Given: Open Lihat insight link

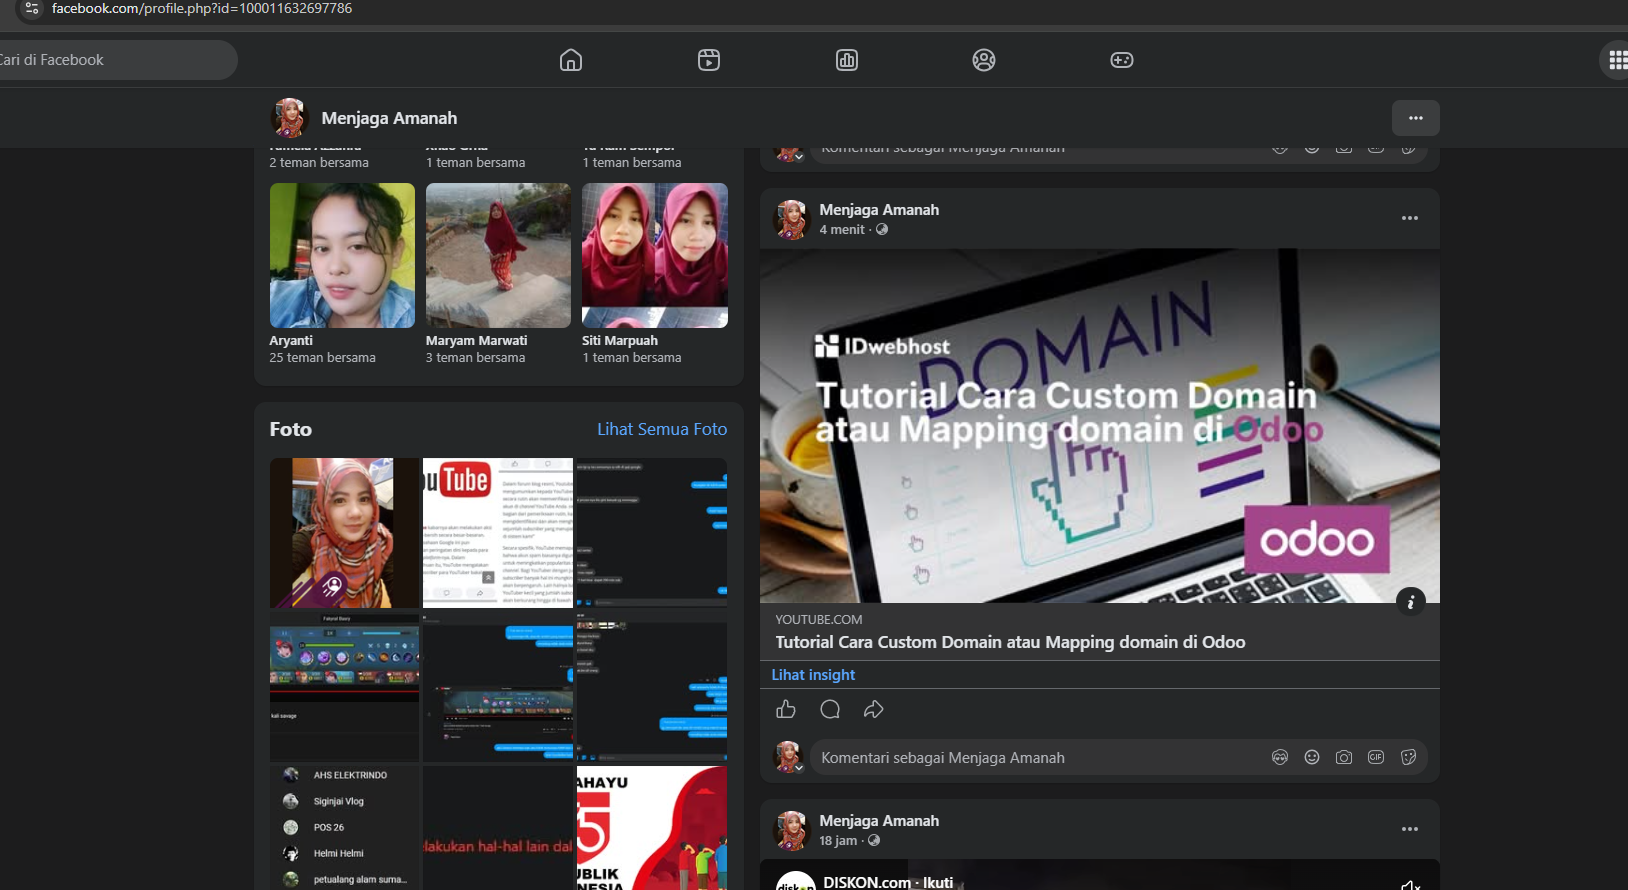Looking at the screenshot, I should (x=813, y=675).
